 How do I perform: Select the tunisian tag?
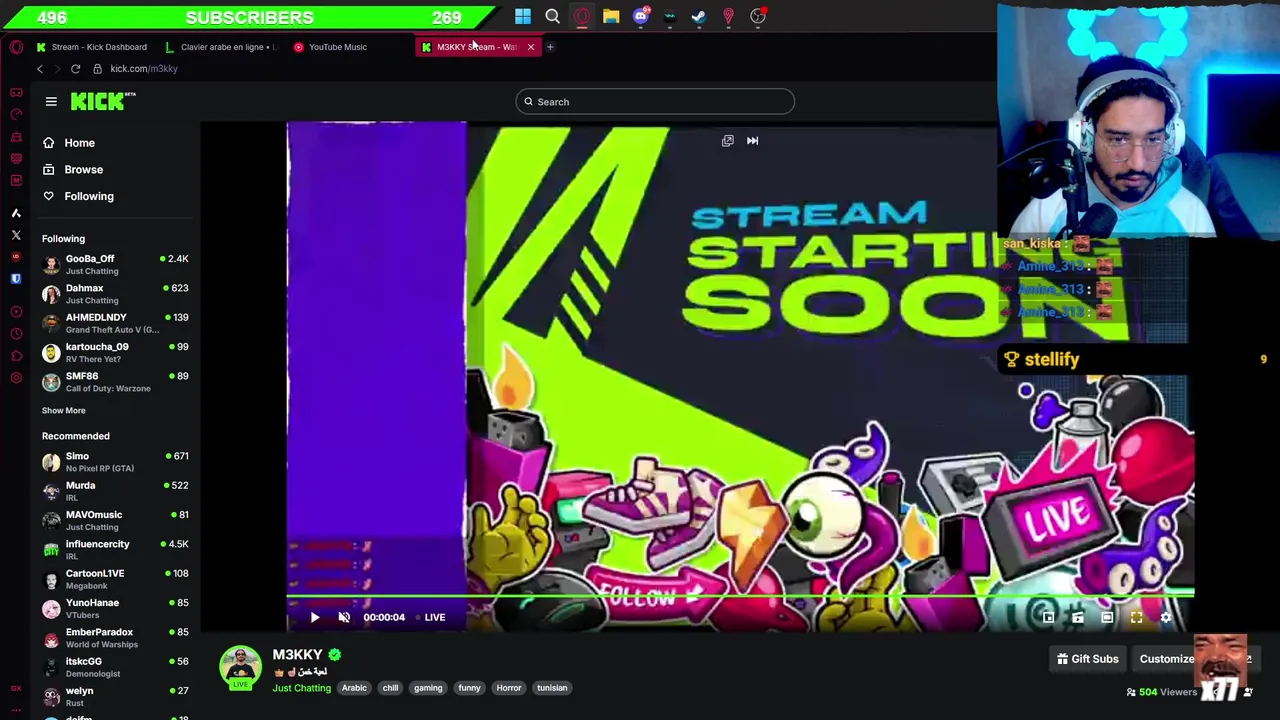click(552, 688)
